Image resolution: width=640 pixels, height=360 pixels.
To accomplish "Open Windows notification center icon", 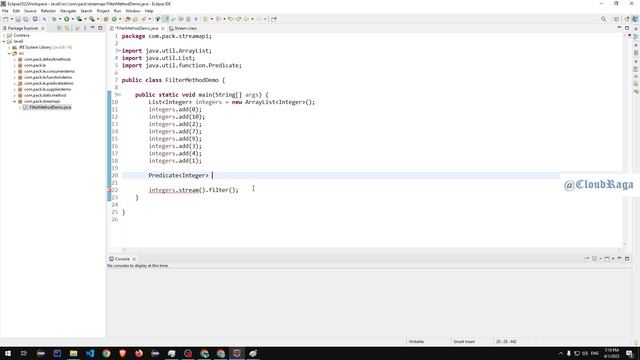I will [629, 353].
